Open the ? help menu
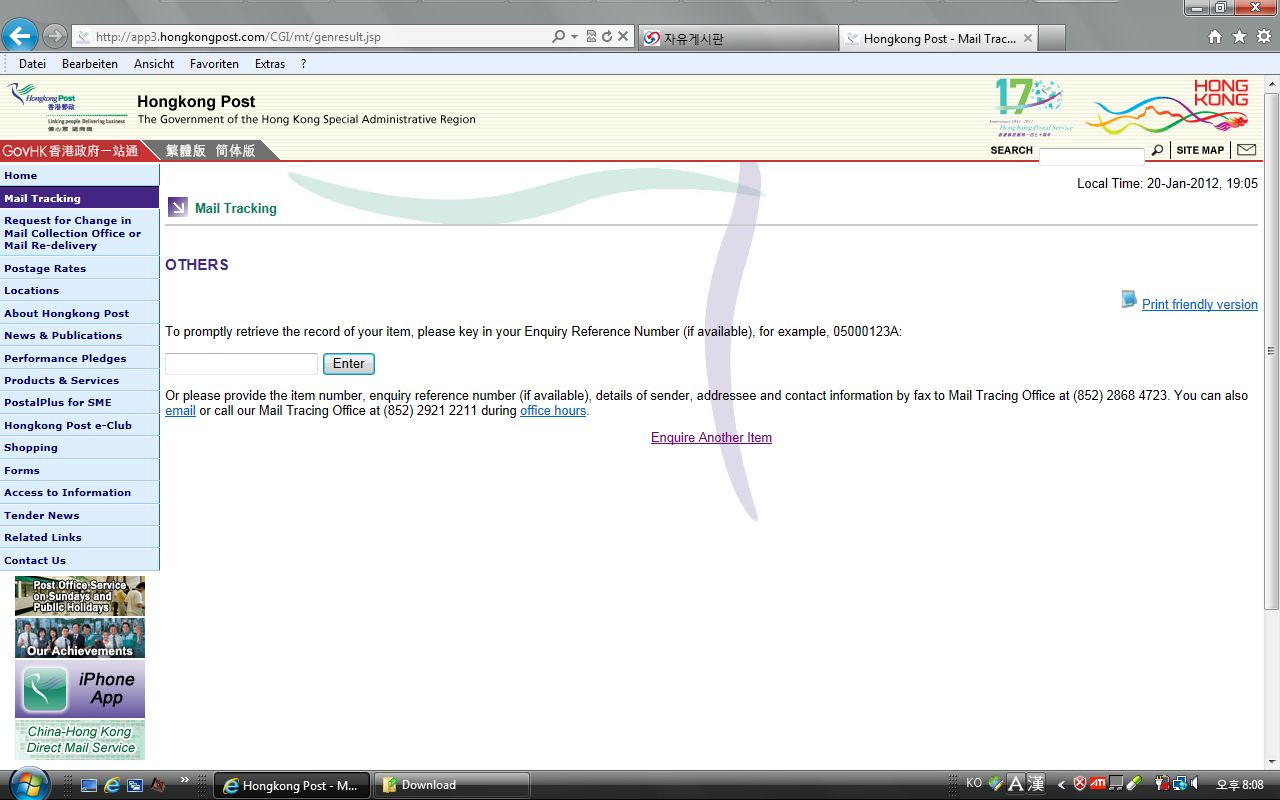Image resolution: width=1280 pixels, height=800 pixels. pos(303,64)
